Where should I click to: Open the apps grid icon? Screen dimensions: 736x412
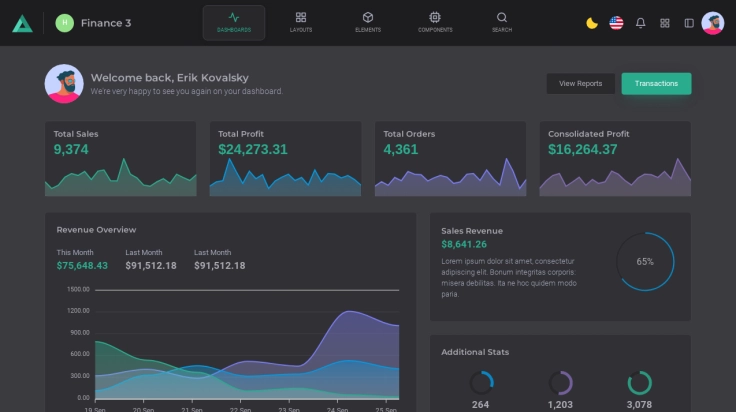tap(665, 23)
